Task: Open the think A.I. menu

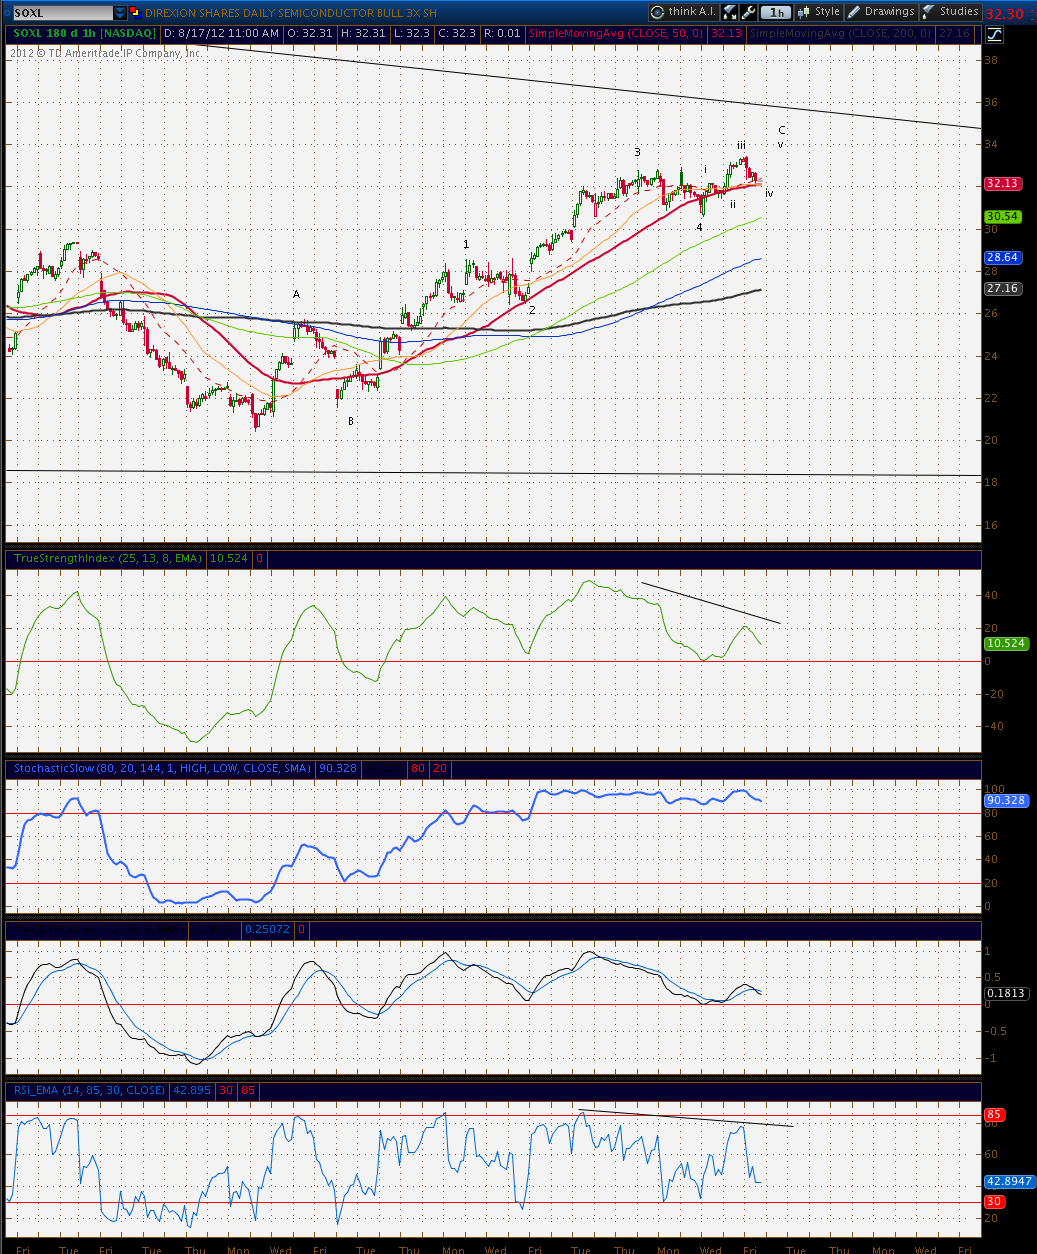Action: pyautogui.click(x=683, y=12)
